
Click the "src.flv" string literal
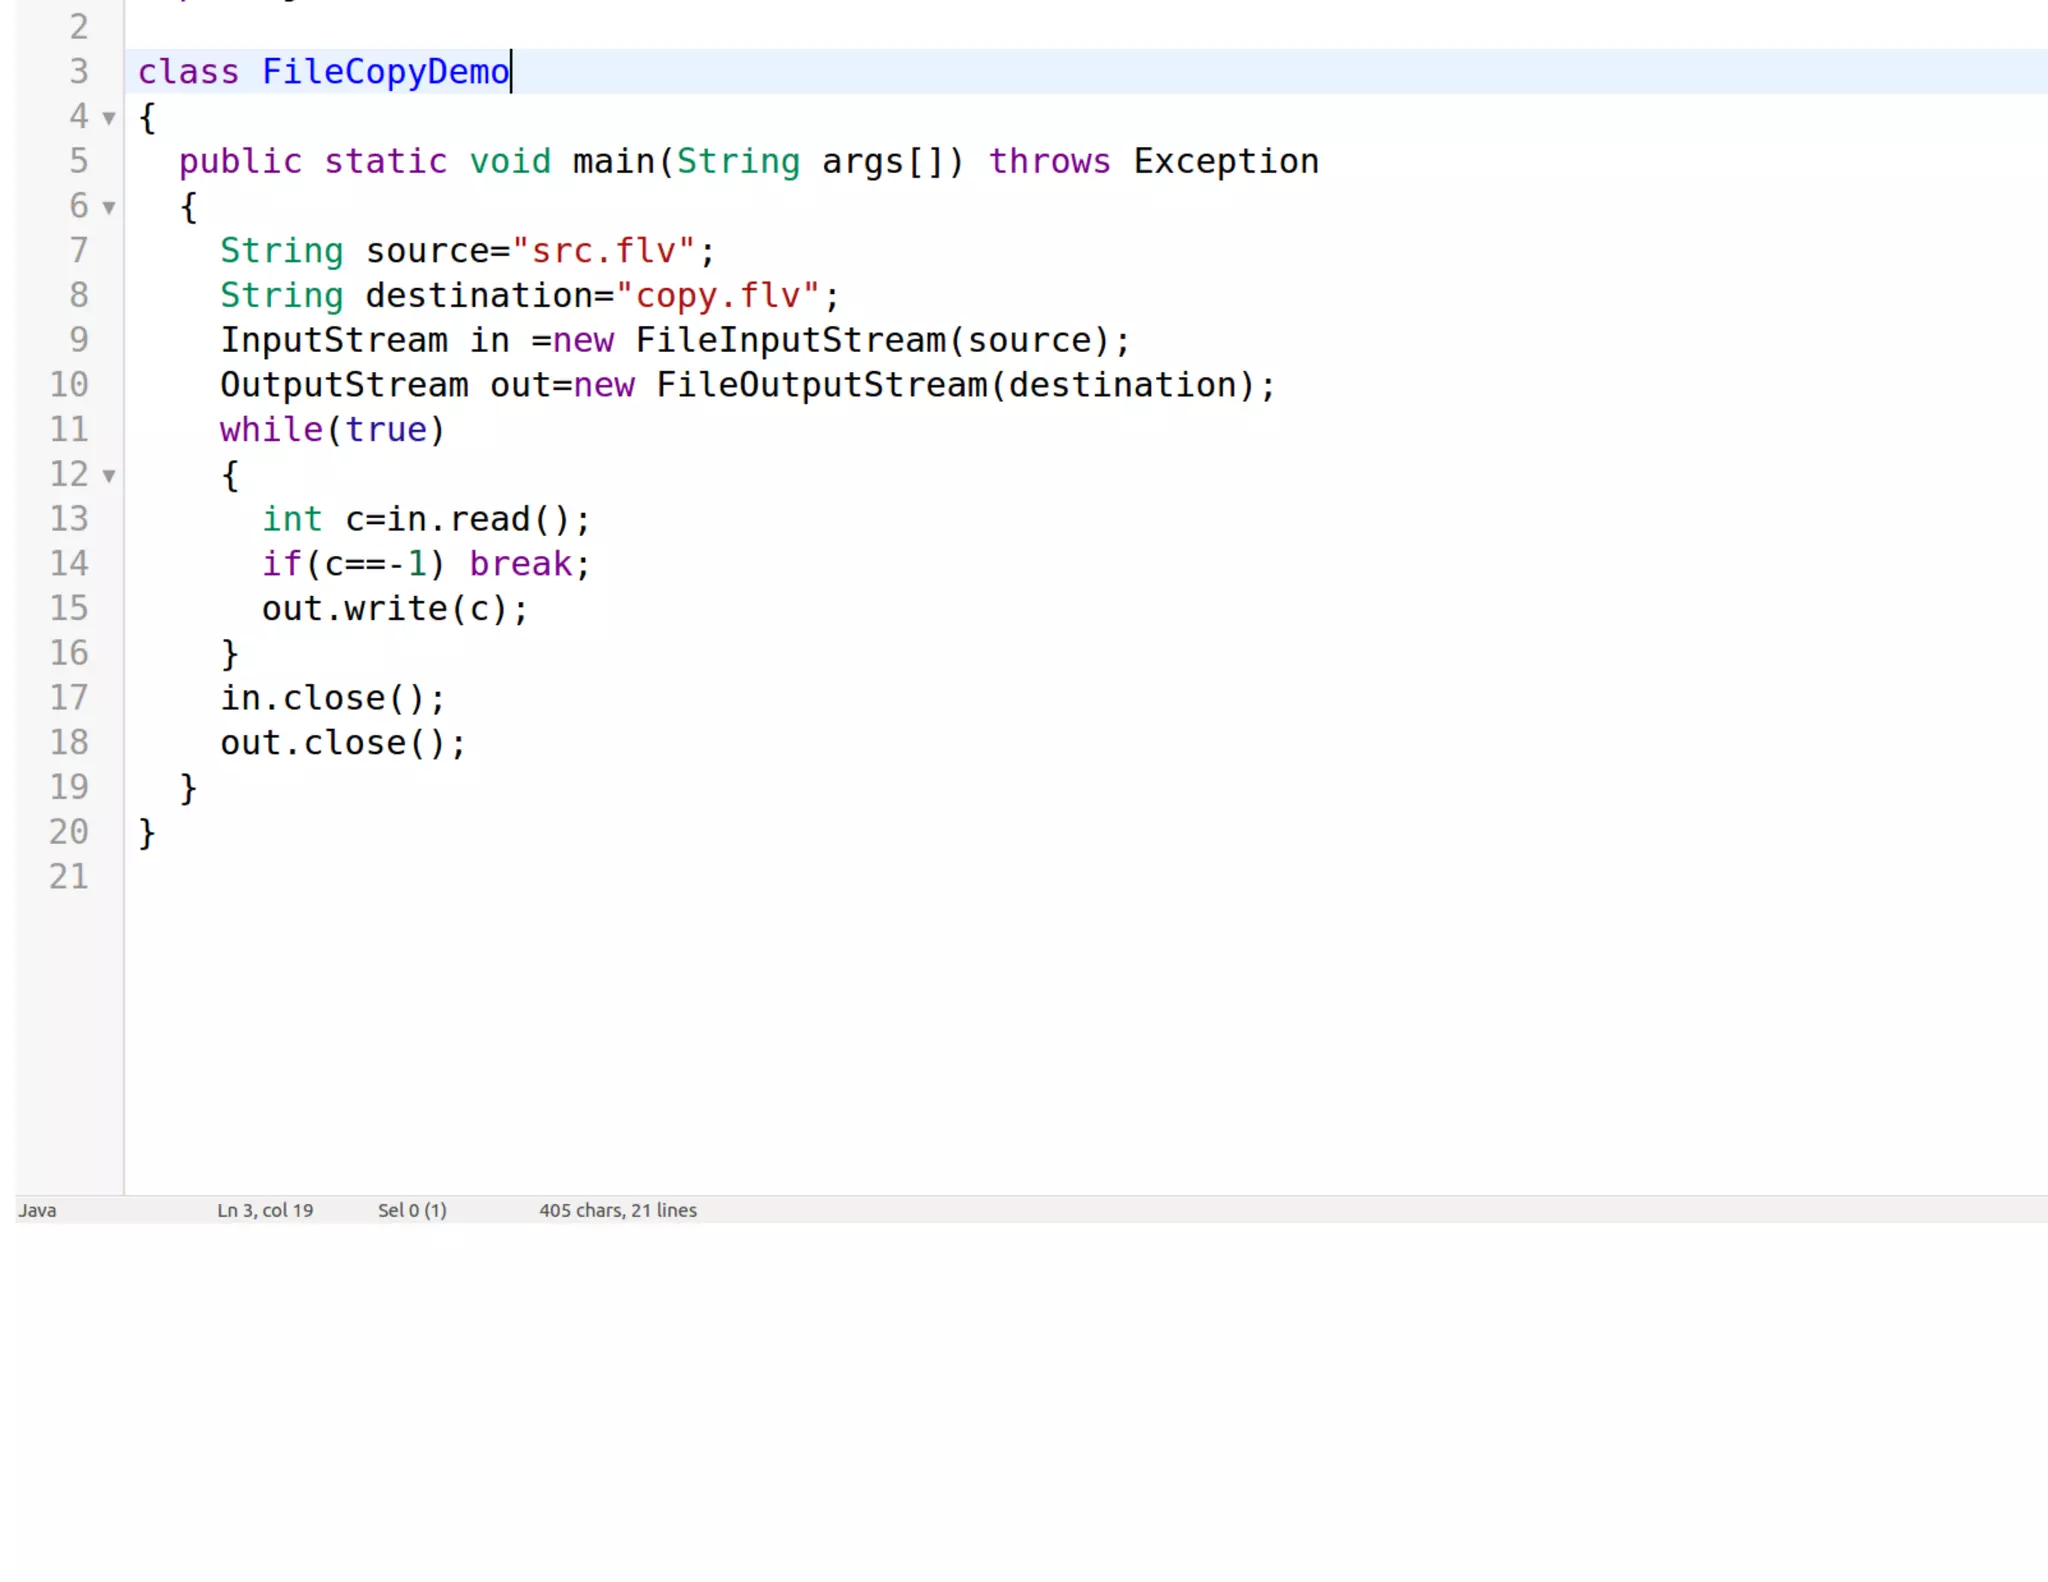coord(603,251)
